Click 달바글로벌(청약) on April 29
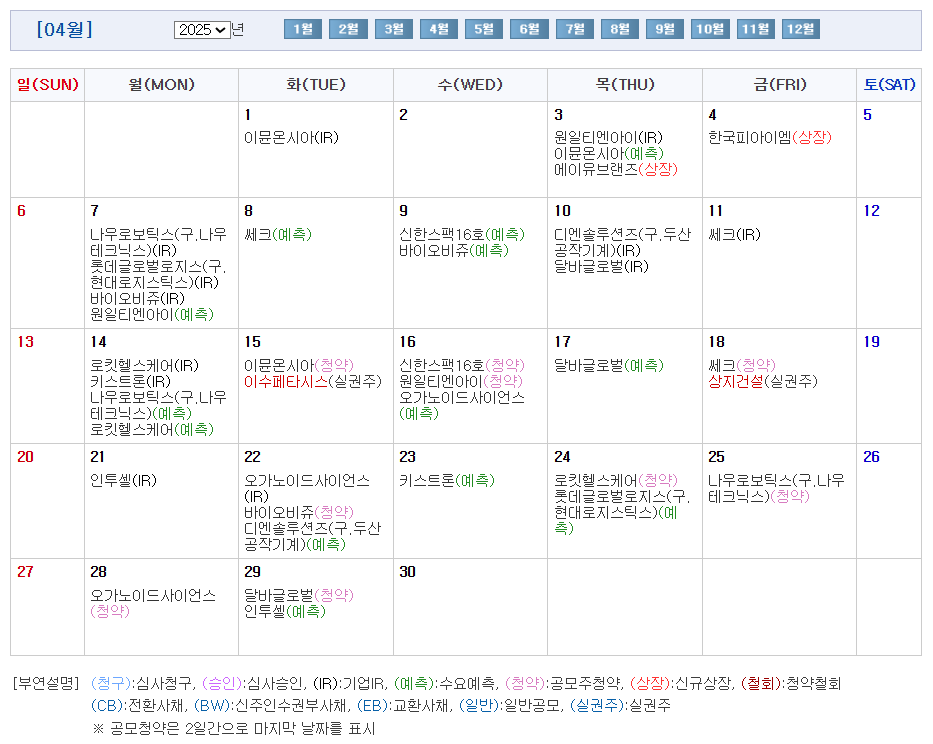 [299, 595]
